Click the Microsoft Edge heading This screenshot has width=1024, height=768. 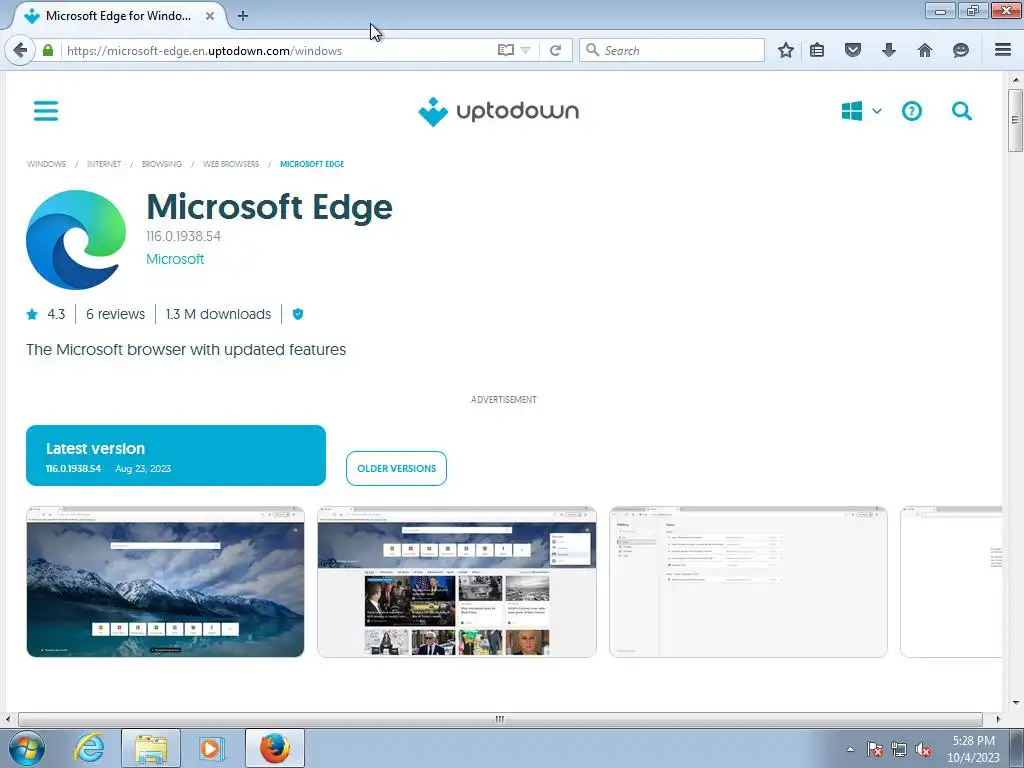click(x=270, y=206)
